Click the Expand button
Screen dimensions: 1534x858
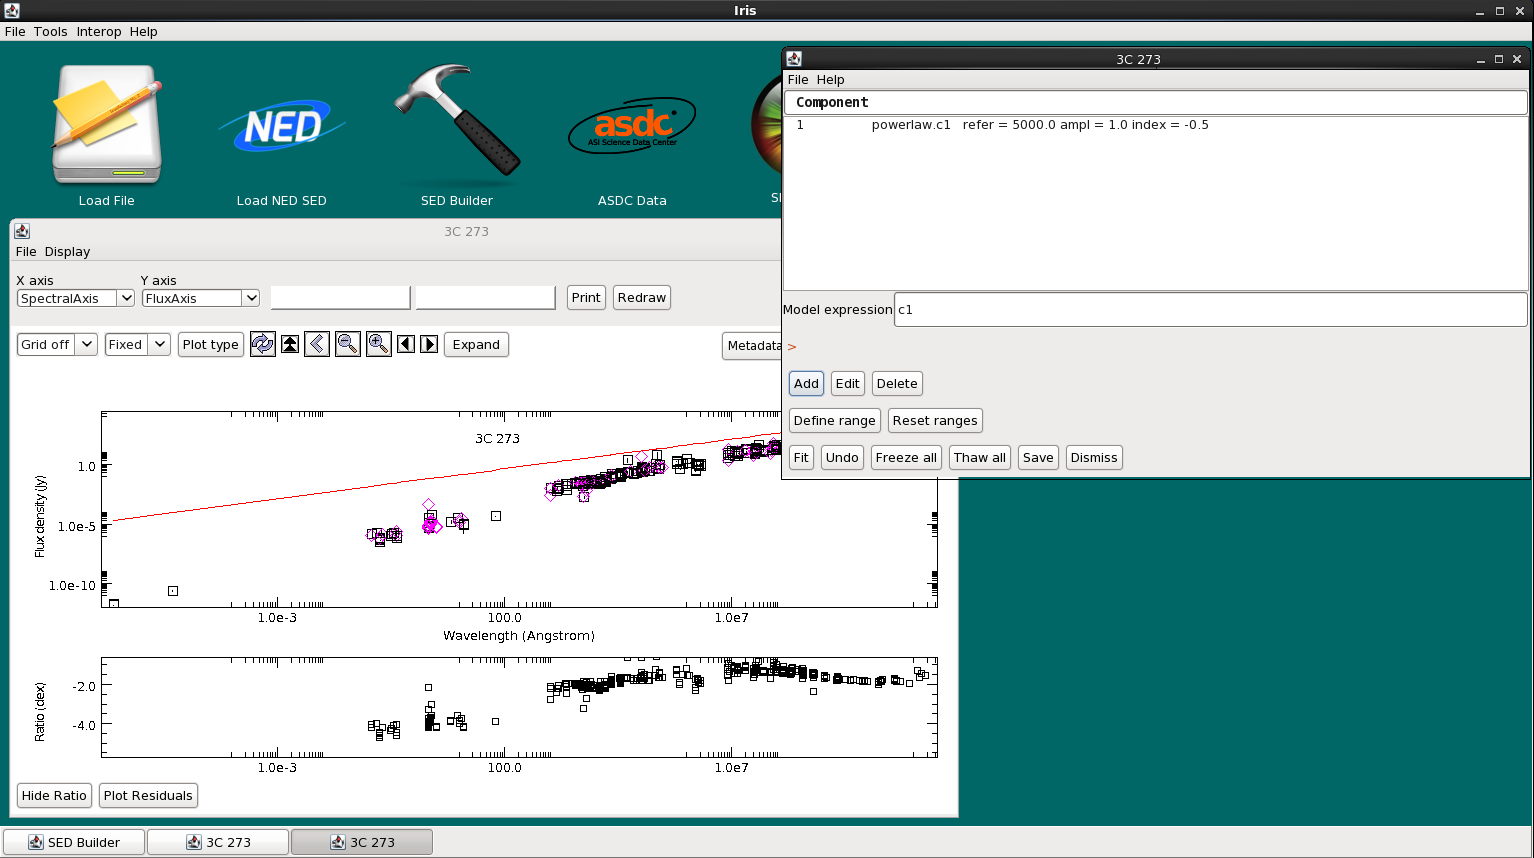click(x=476, y=344)
